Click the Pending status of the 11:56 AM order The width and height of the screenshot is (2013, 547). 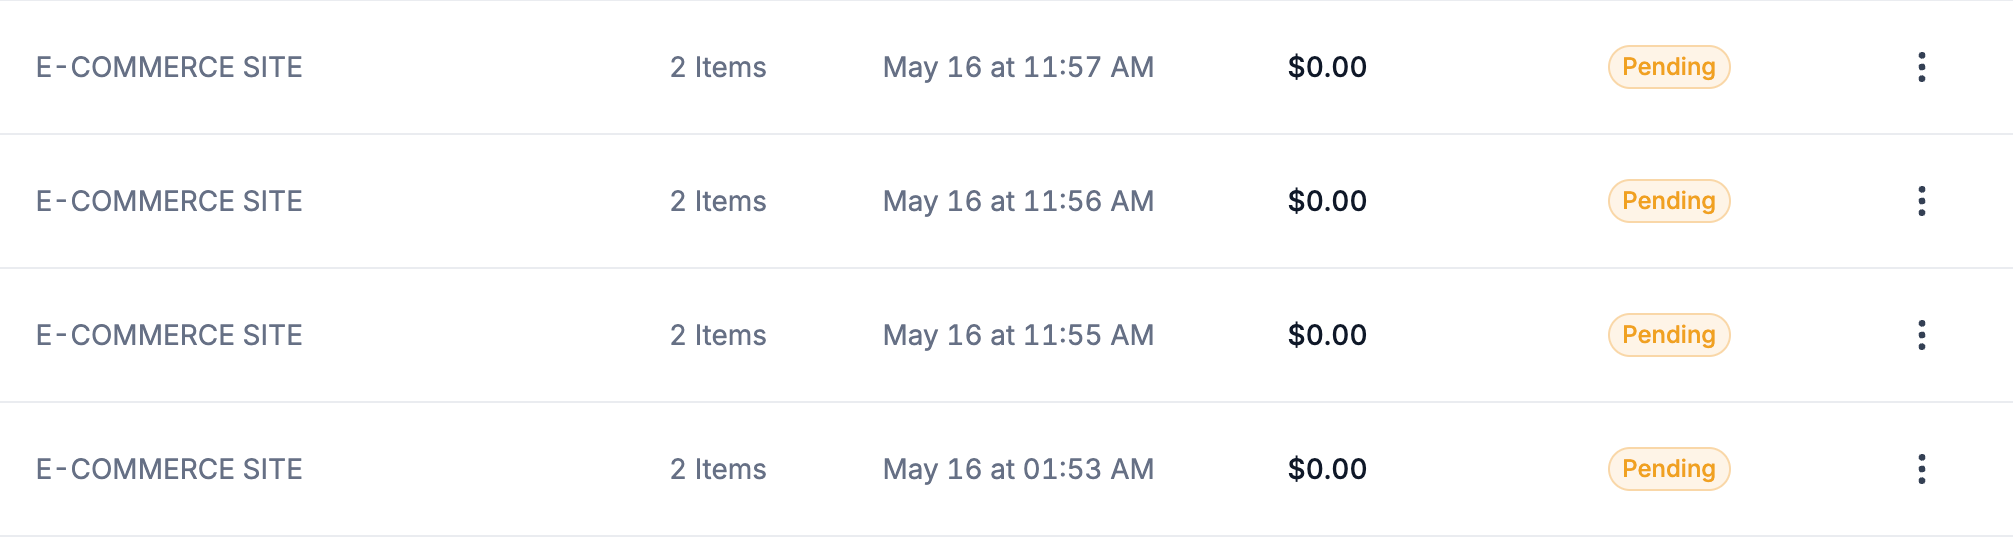point(1668,201)
